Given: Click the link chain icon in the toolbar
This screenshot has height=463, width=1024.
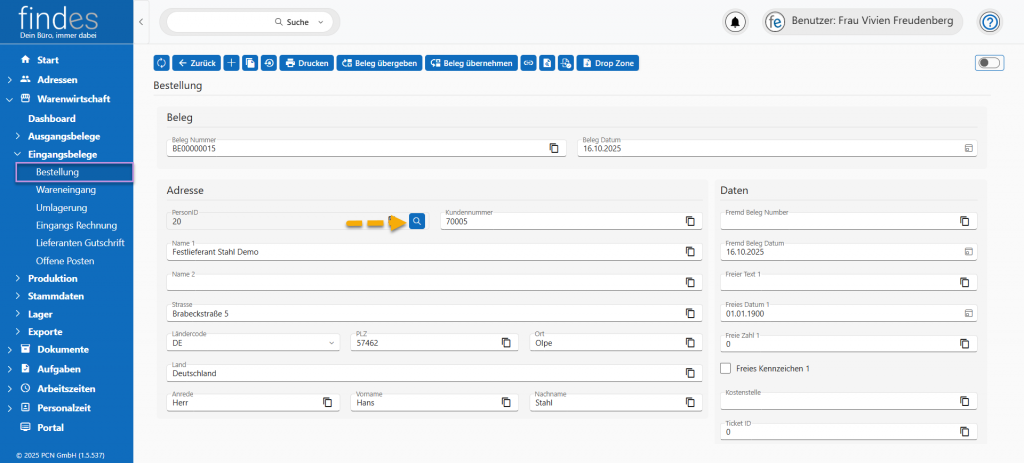Looking at the screenshot, I should tap(528, 63).
